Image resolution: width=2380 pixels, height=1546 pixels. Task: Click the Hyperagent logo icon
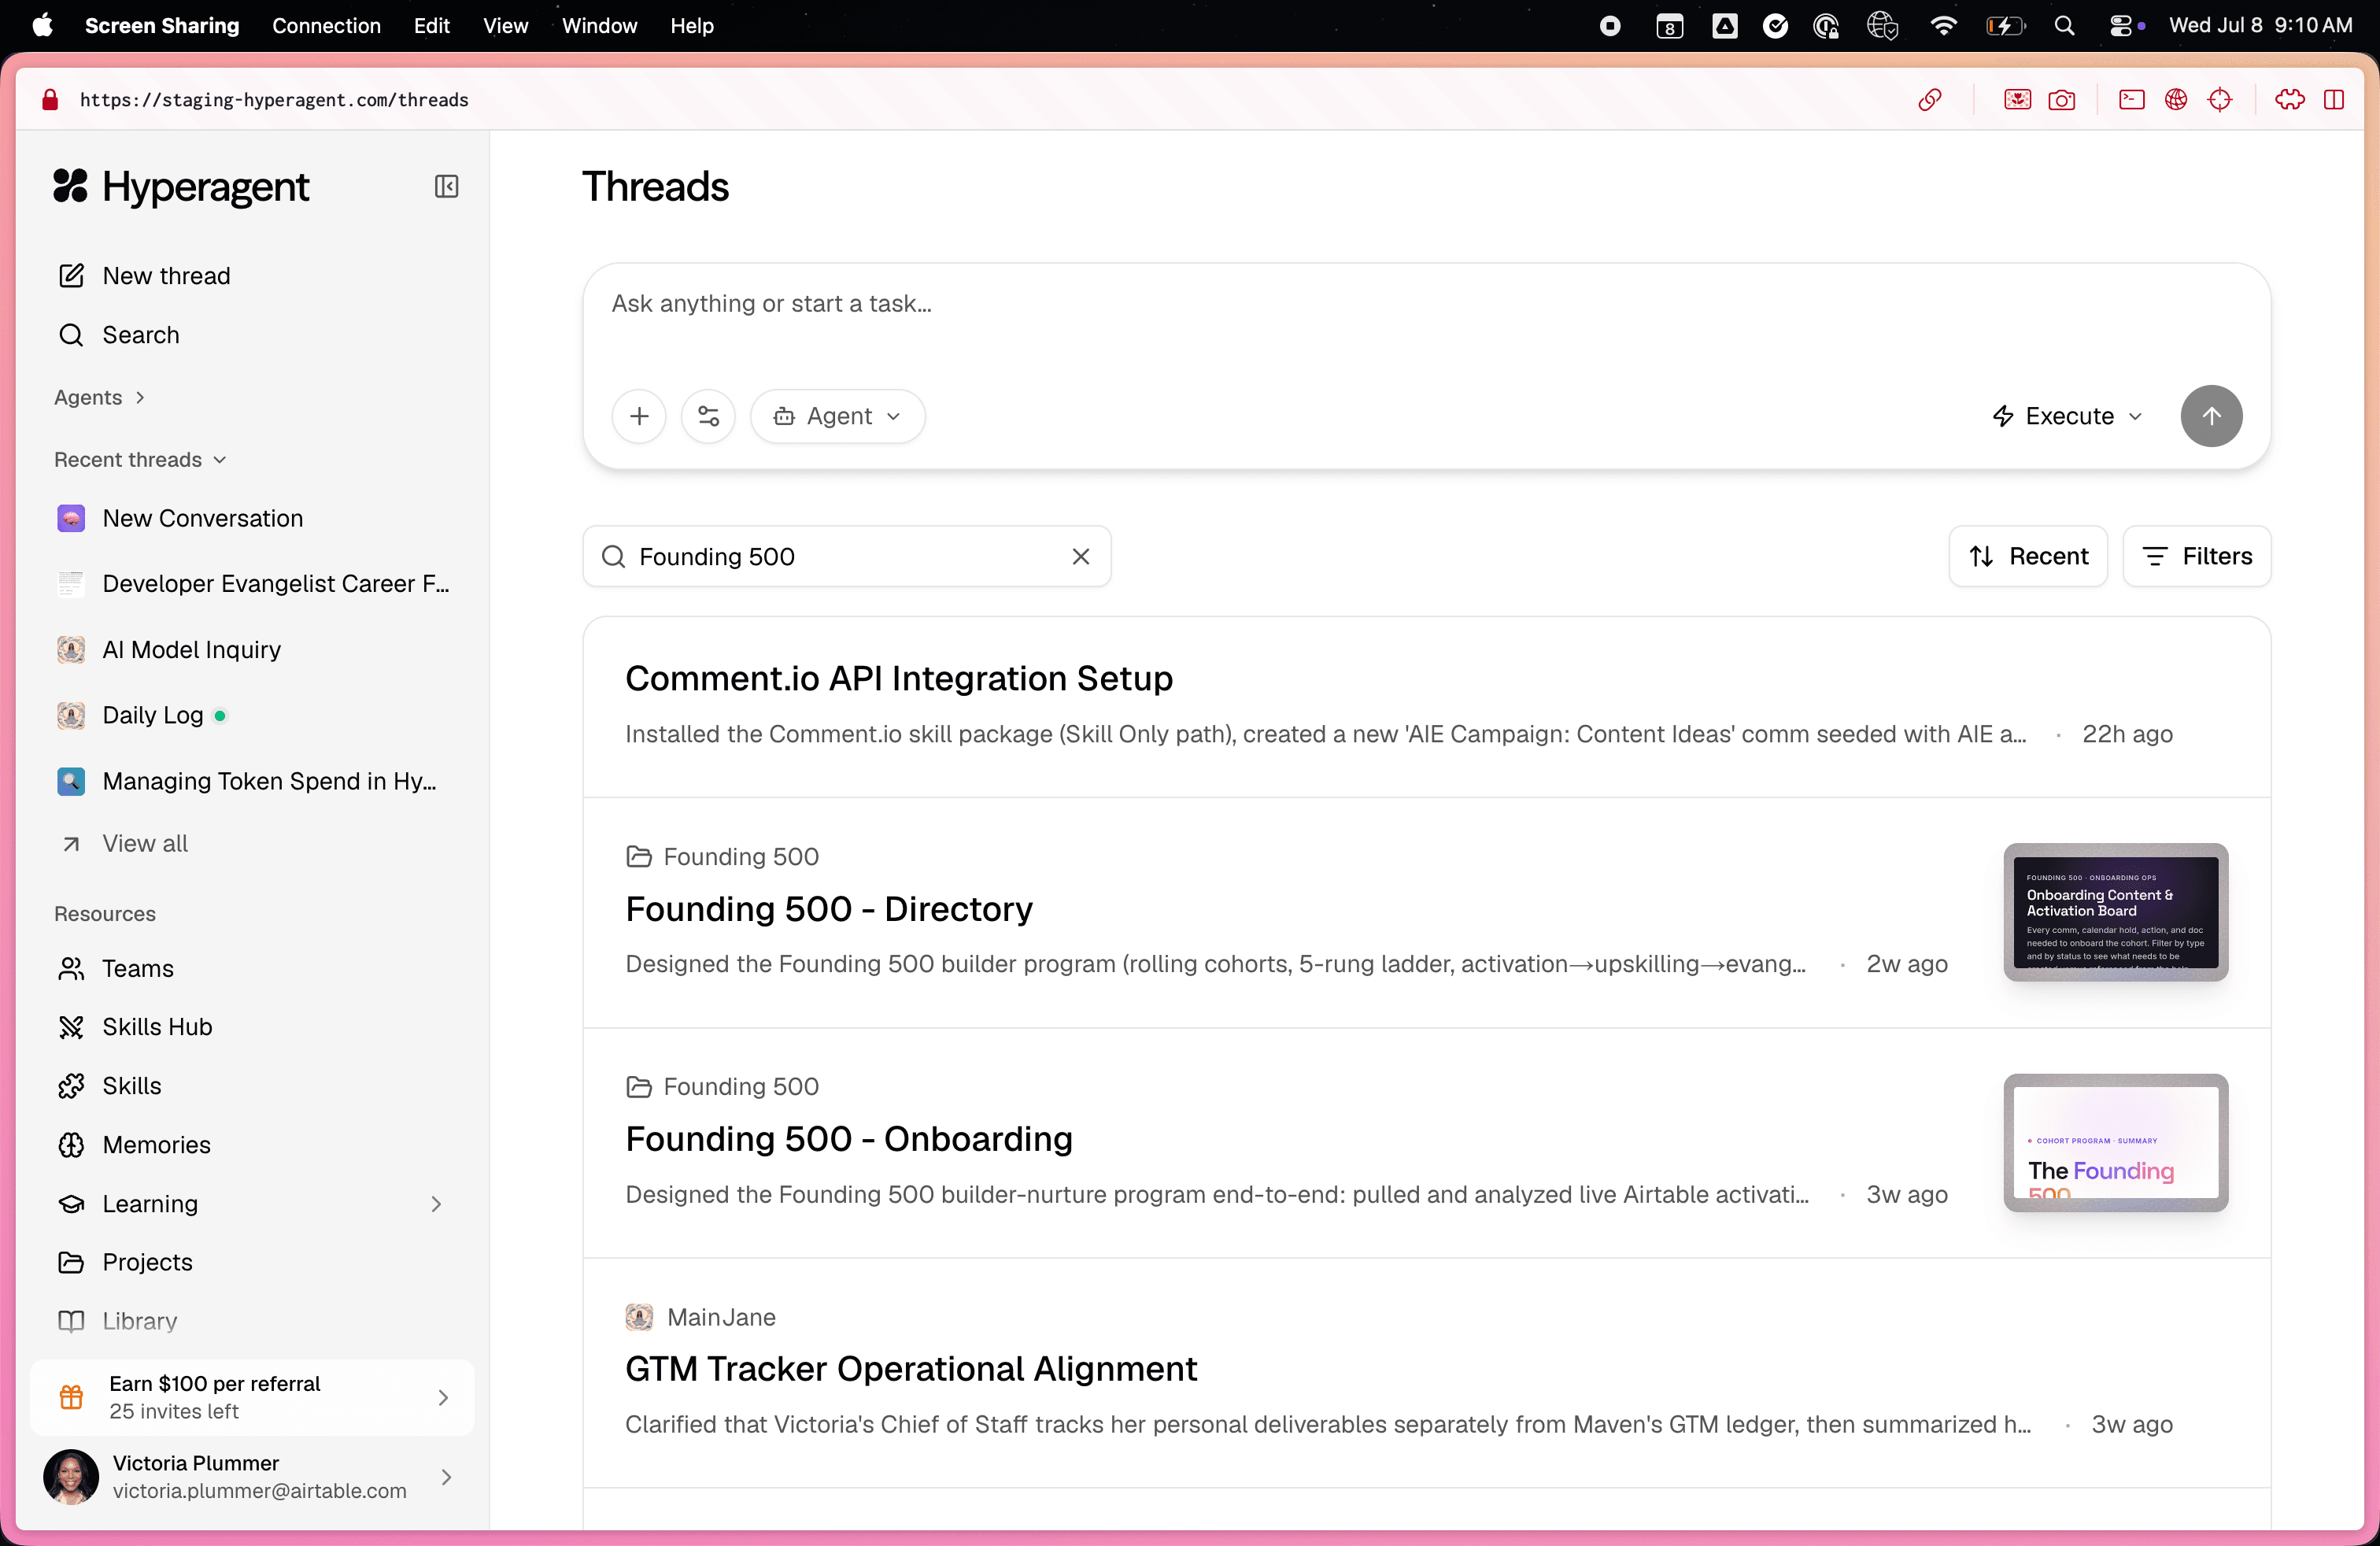(70, 186)
